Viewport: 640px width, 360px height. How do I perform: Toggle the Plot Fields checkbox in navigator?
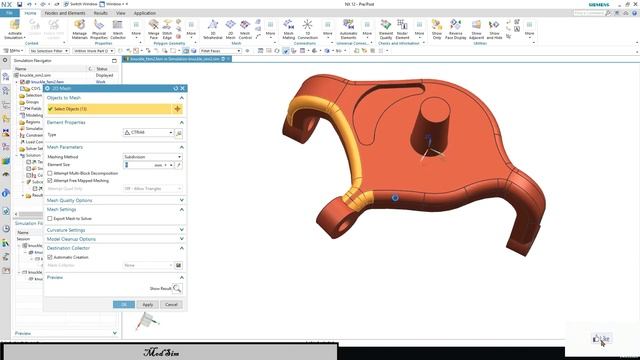coord(22,109)
